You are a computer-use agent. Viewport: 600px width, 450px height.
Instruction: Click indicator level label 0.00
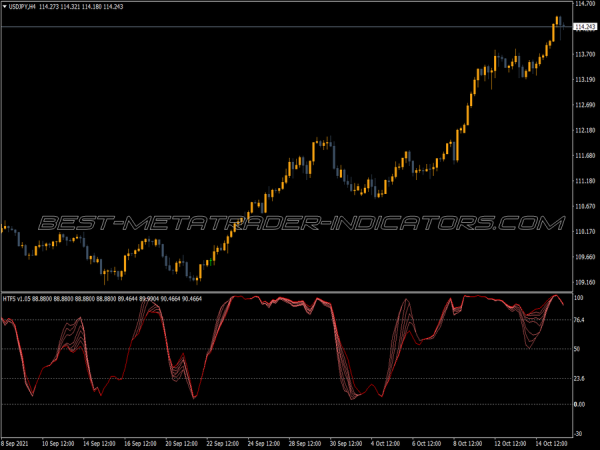579,404
